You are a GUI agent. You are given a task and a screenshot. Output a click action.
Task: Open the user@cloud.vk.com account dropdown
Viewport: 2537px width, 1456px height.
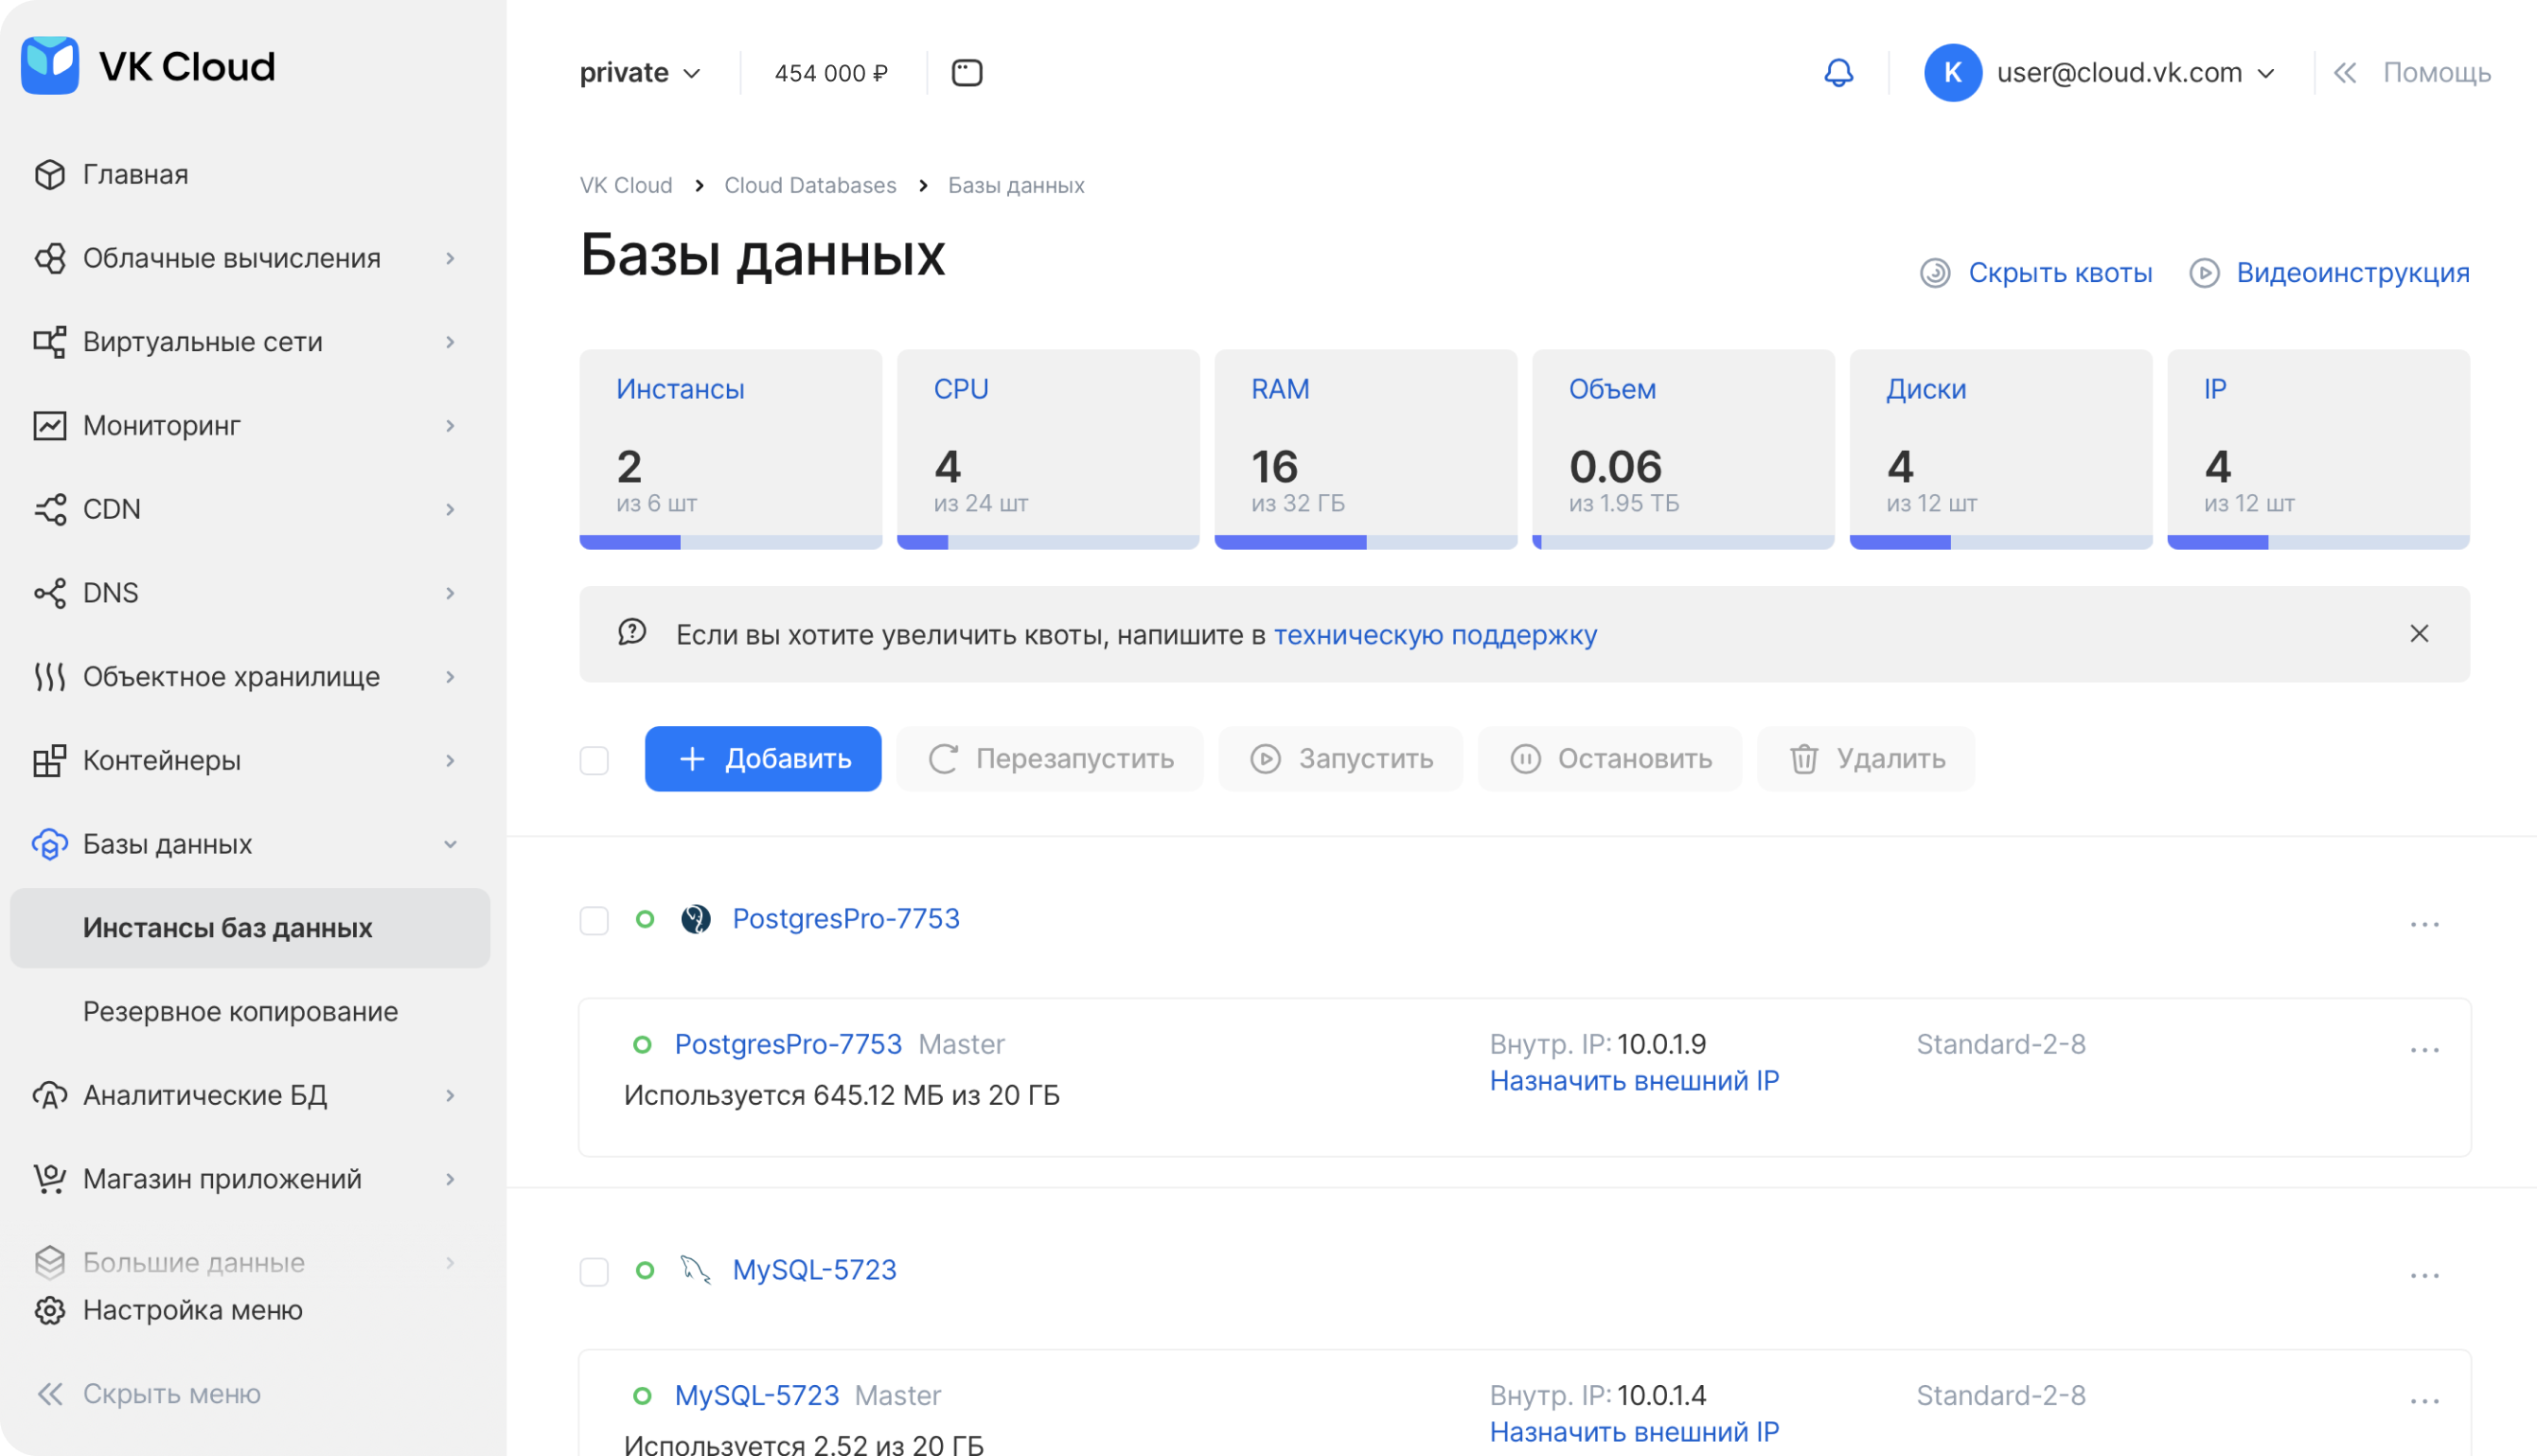pos(2136,72)
